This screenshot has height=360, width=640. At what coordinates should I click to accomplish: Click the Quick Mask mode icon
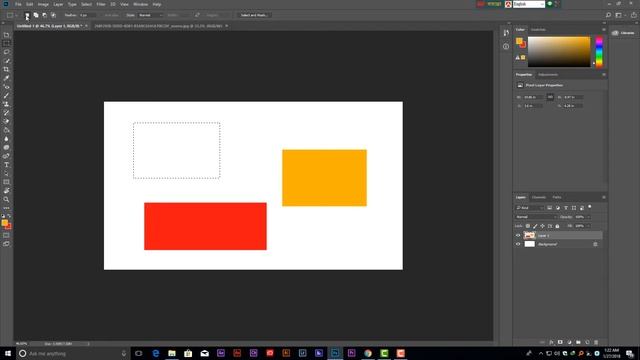coord(6,235)
